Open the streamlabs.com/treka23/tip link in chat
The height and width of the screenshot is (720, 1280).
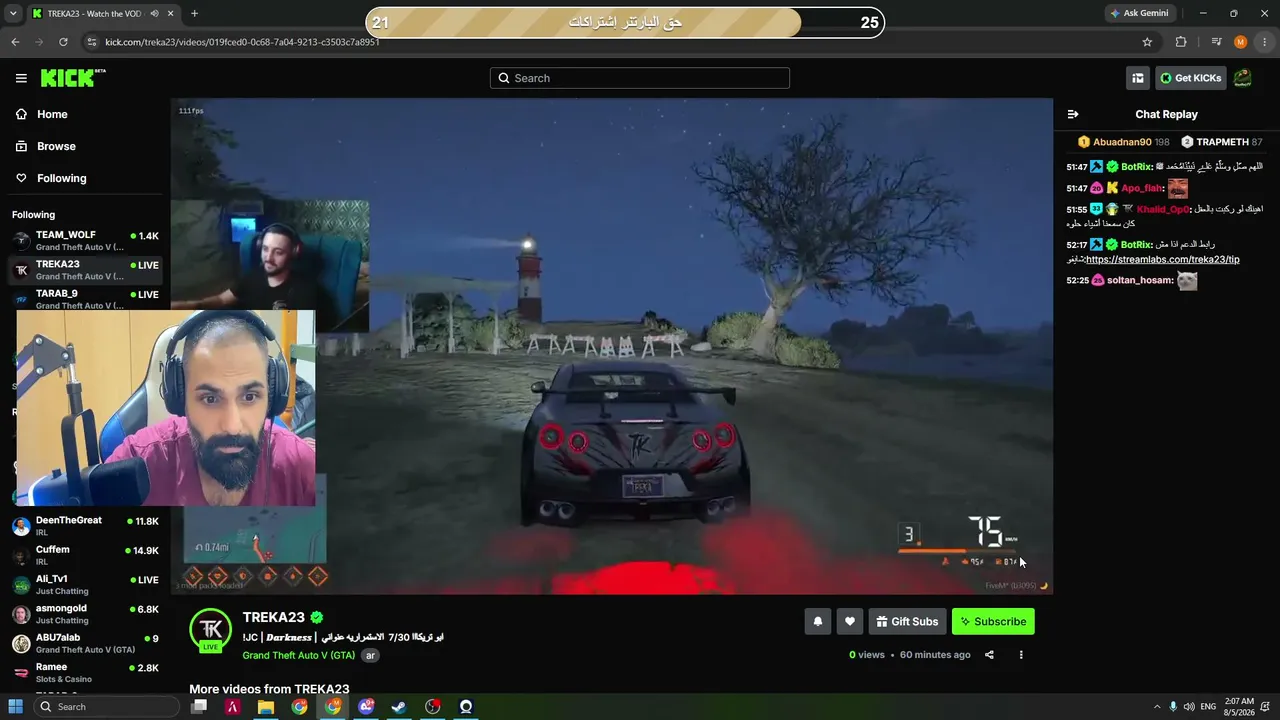click(x=1163, y=259)
